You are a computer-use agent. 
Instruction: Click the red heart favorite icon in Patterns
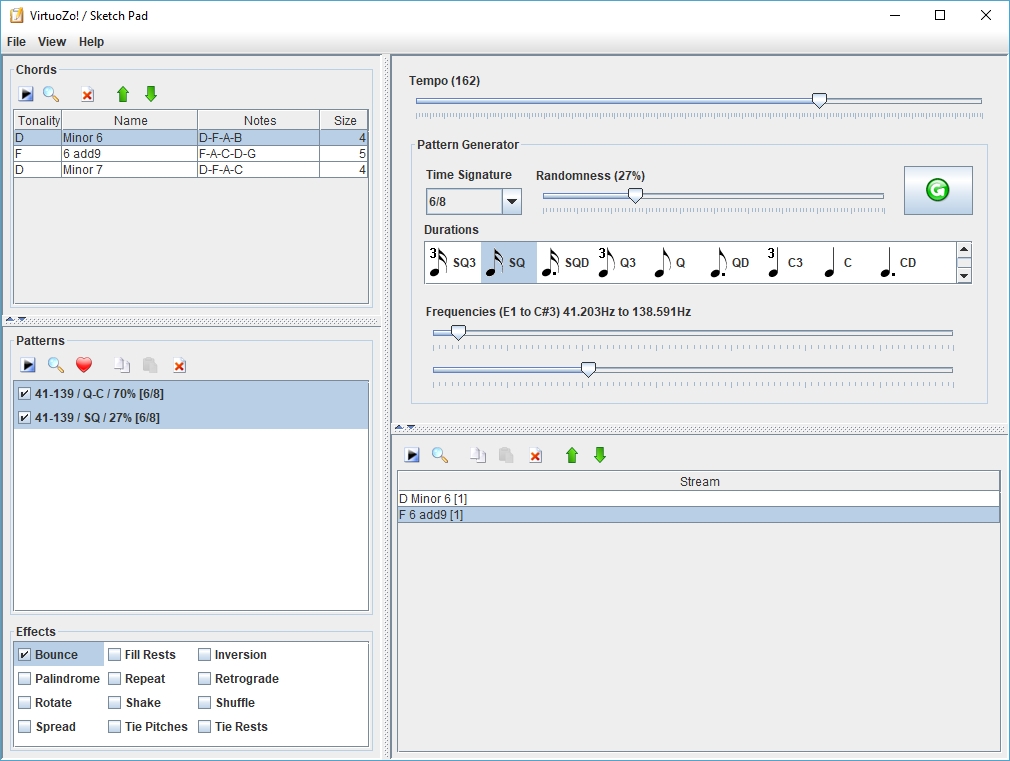[84, 365]
